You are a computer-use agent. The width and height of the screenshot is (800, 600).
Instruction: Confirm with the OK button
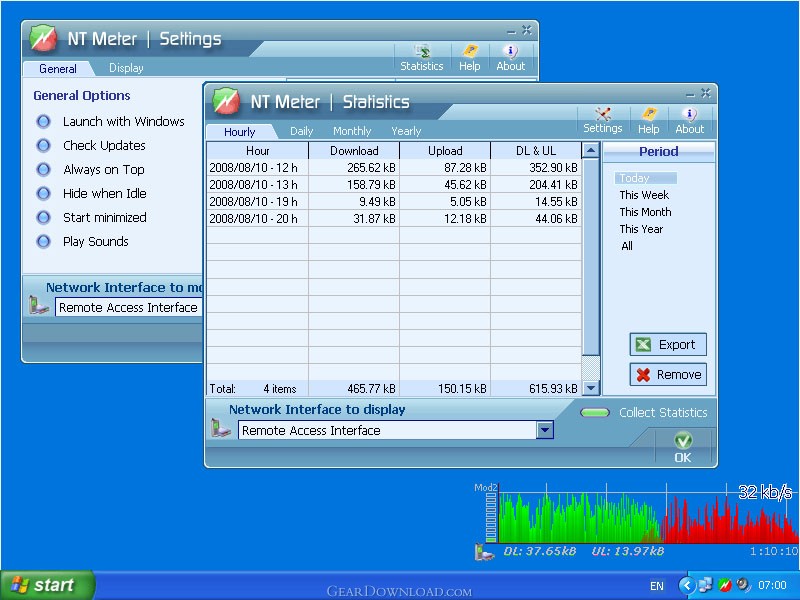tap(683, 447)
